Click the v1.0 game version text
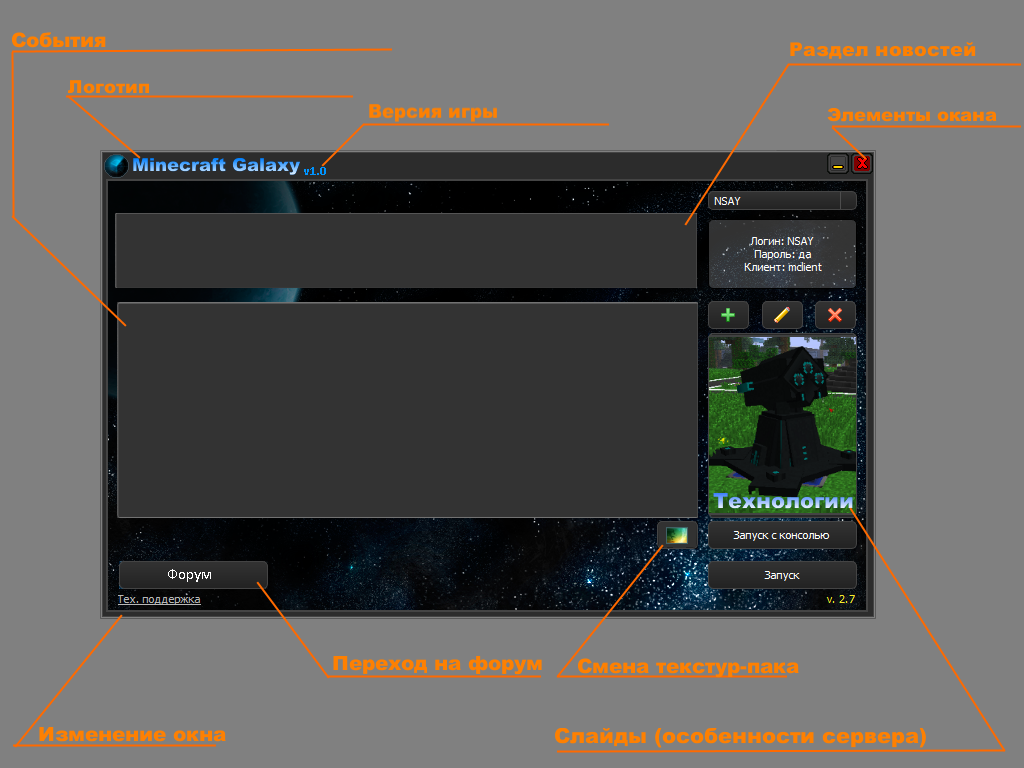The width and height of the screenshot is (1024, 768). (x=315, y=171)
